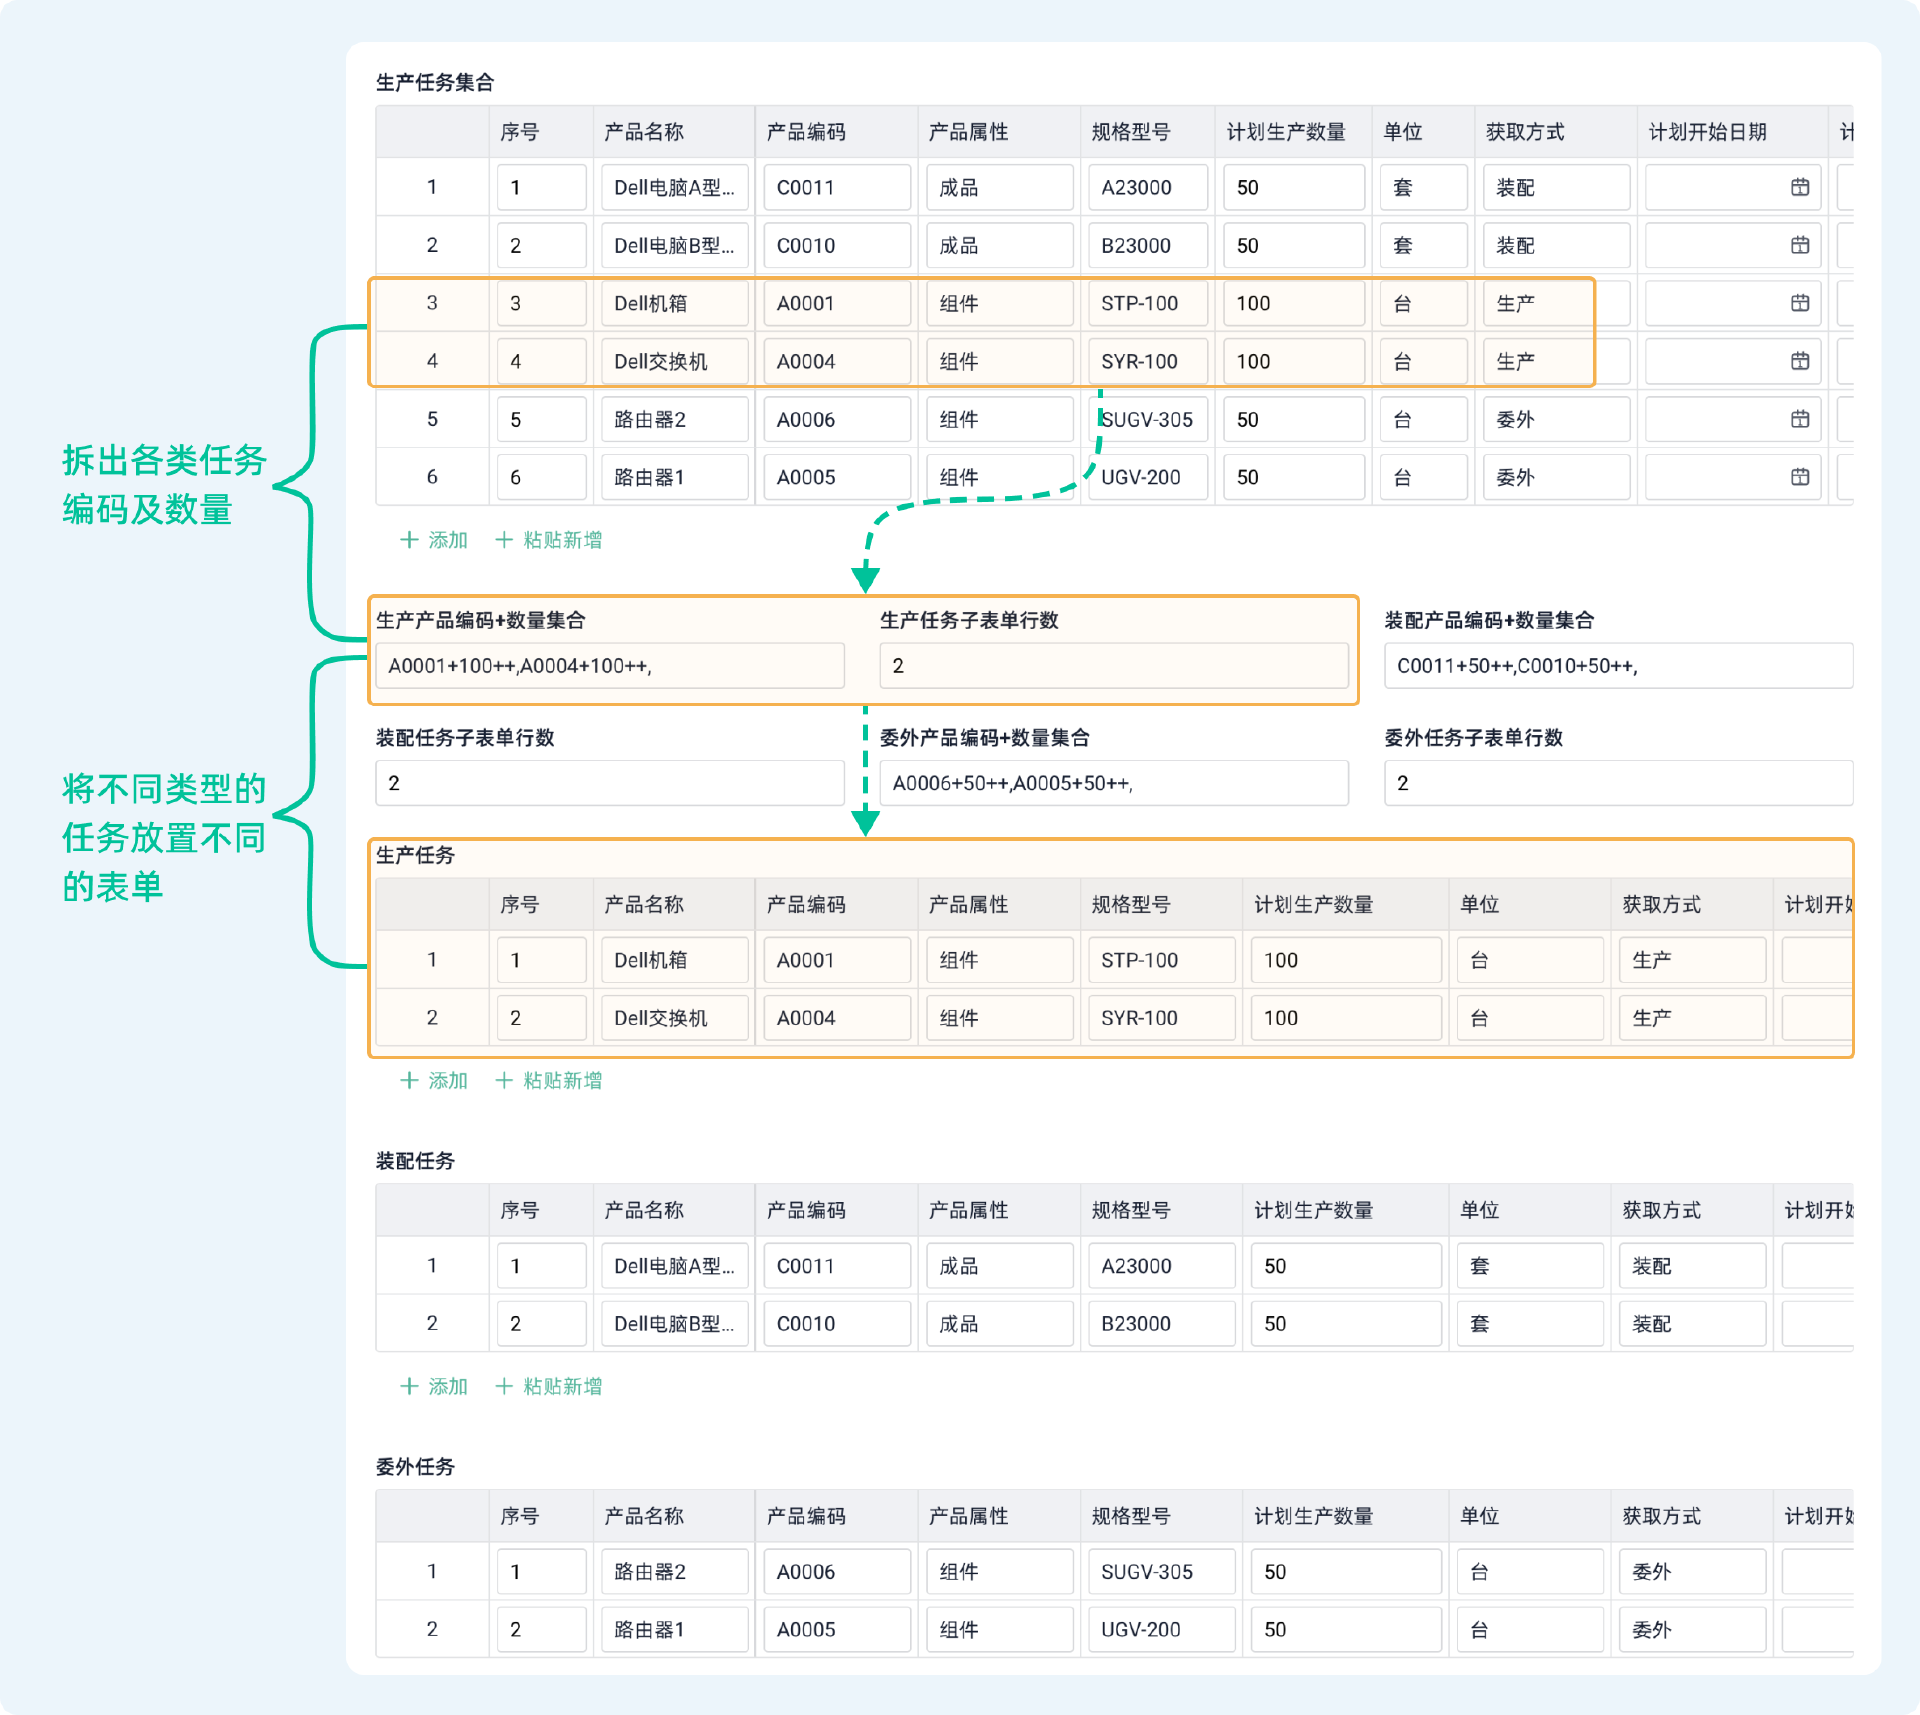Screen dimensions: 1920x1715
Task: Click 粘贴新增 plus under 生产任务集合 table
Action: [549, 540]
